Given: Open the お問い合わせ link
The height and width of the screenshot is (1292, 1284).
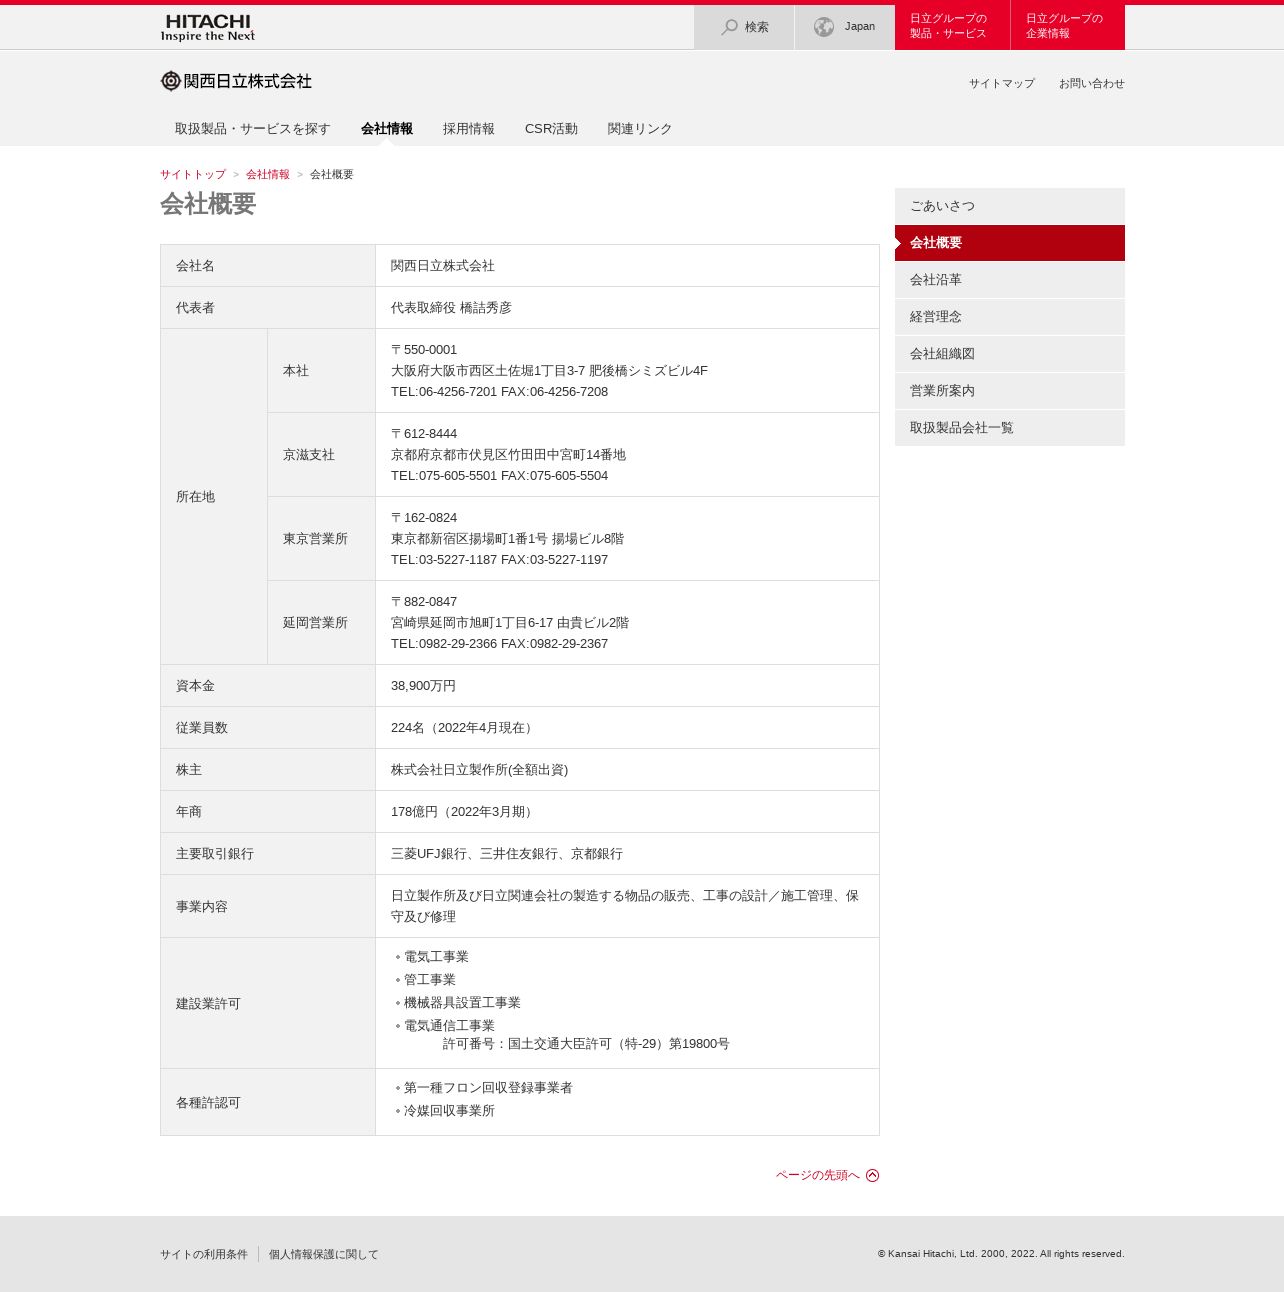Looking at the screenshot, I should coord(1092,84).
